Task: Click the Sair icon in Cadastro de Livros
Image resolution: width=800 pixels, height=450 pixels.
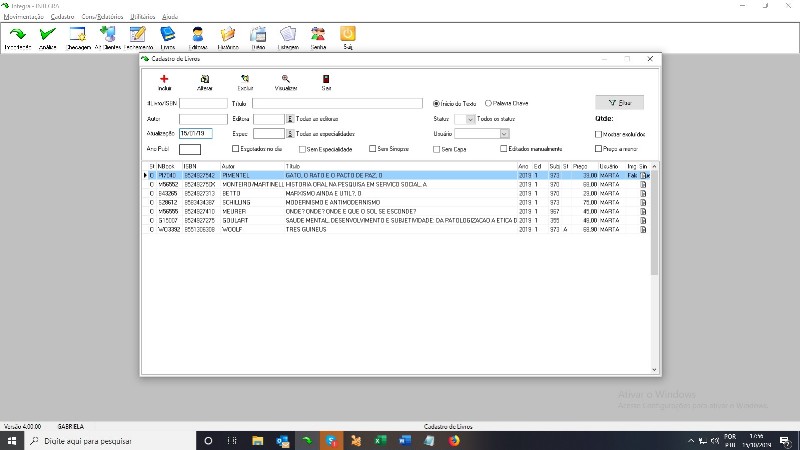Action: [x=326, y=79]
